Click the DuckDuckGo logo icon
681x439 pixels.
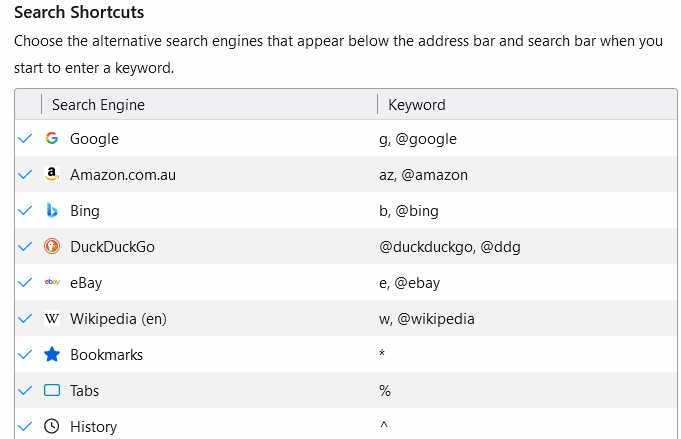pos(52,246)
